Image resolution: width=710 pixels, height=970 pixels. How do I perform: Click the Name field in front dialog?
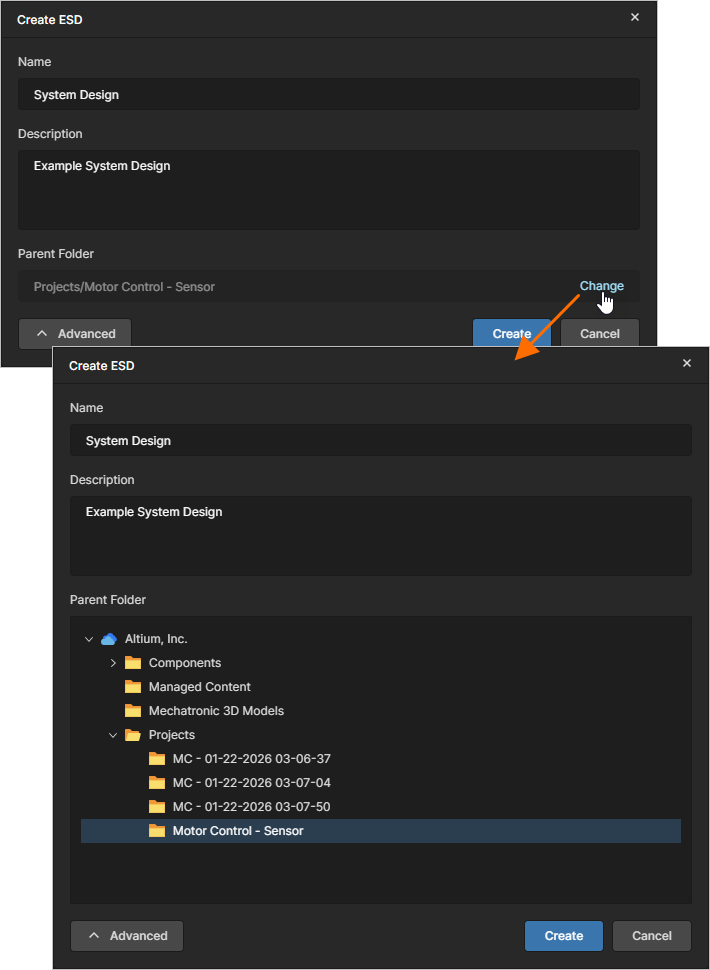[x=380, y=441]
